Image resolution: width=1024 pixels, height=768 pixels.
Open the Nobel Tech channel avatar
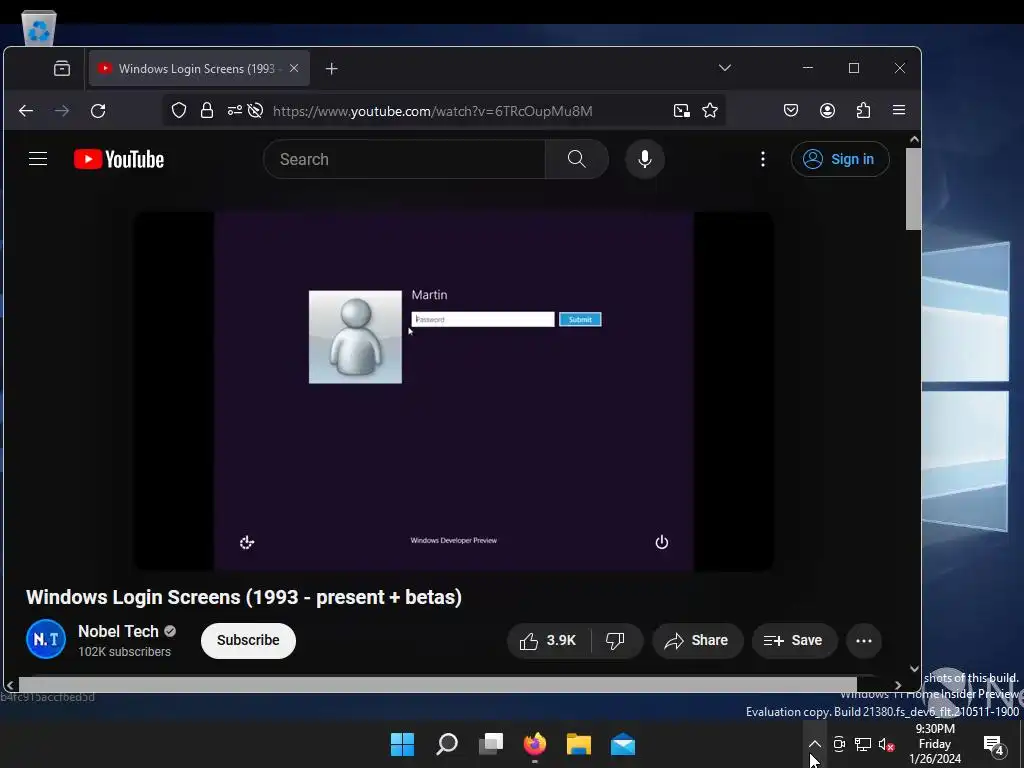46,639
